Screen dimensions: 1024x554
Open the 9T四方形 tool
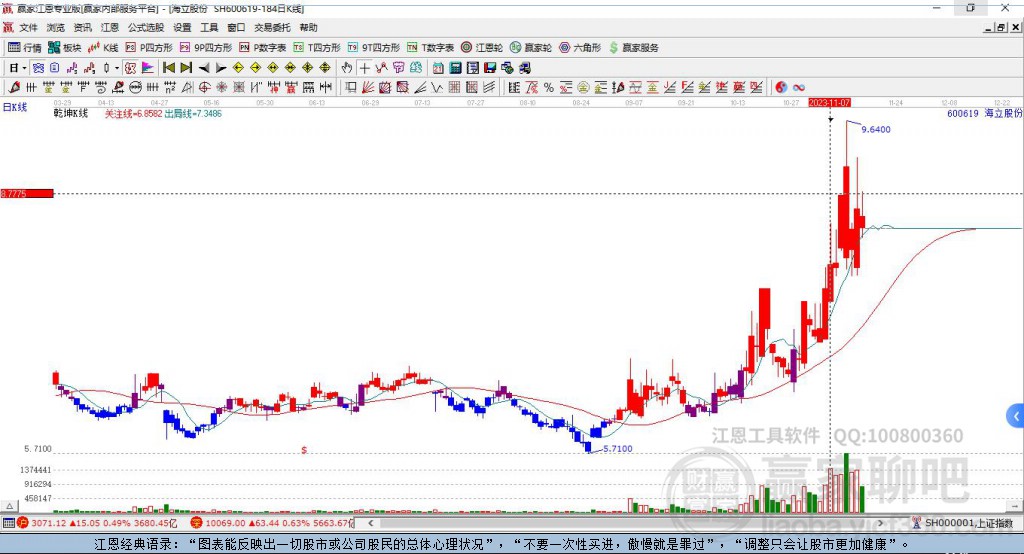[x=374, y=48]
